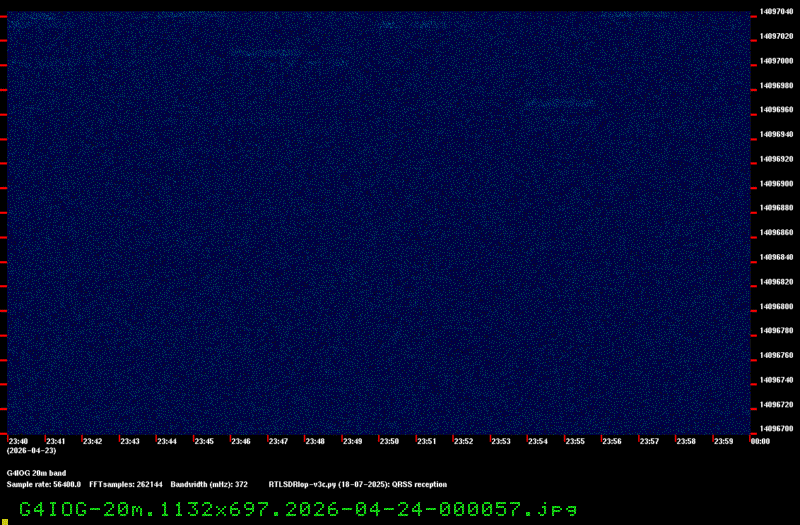
Task: Click the 14096920 frequency label
Action: (777, 159)
